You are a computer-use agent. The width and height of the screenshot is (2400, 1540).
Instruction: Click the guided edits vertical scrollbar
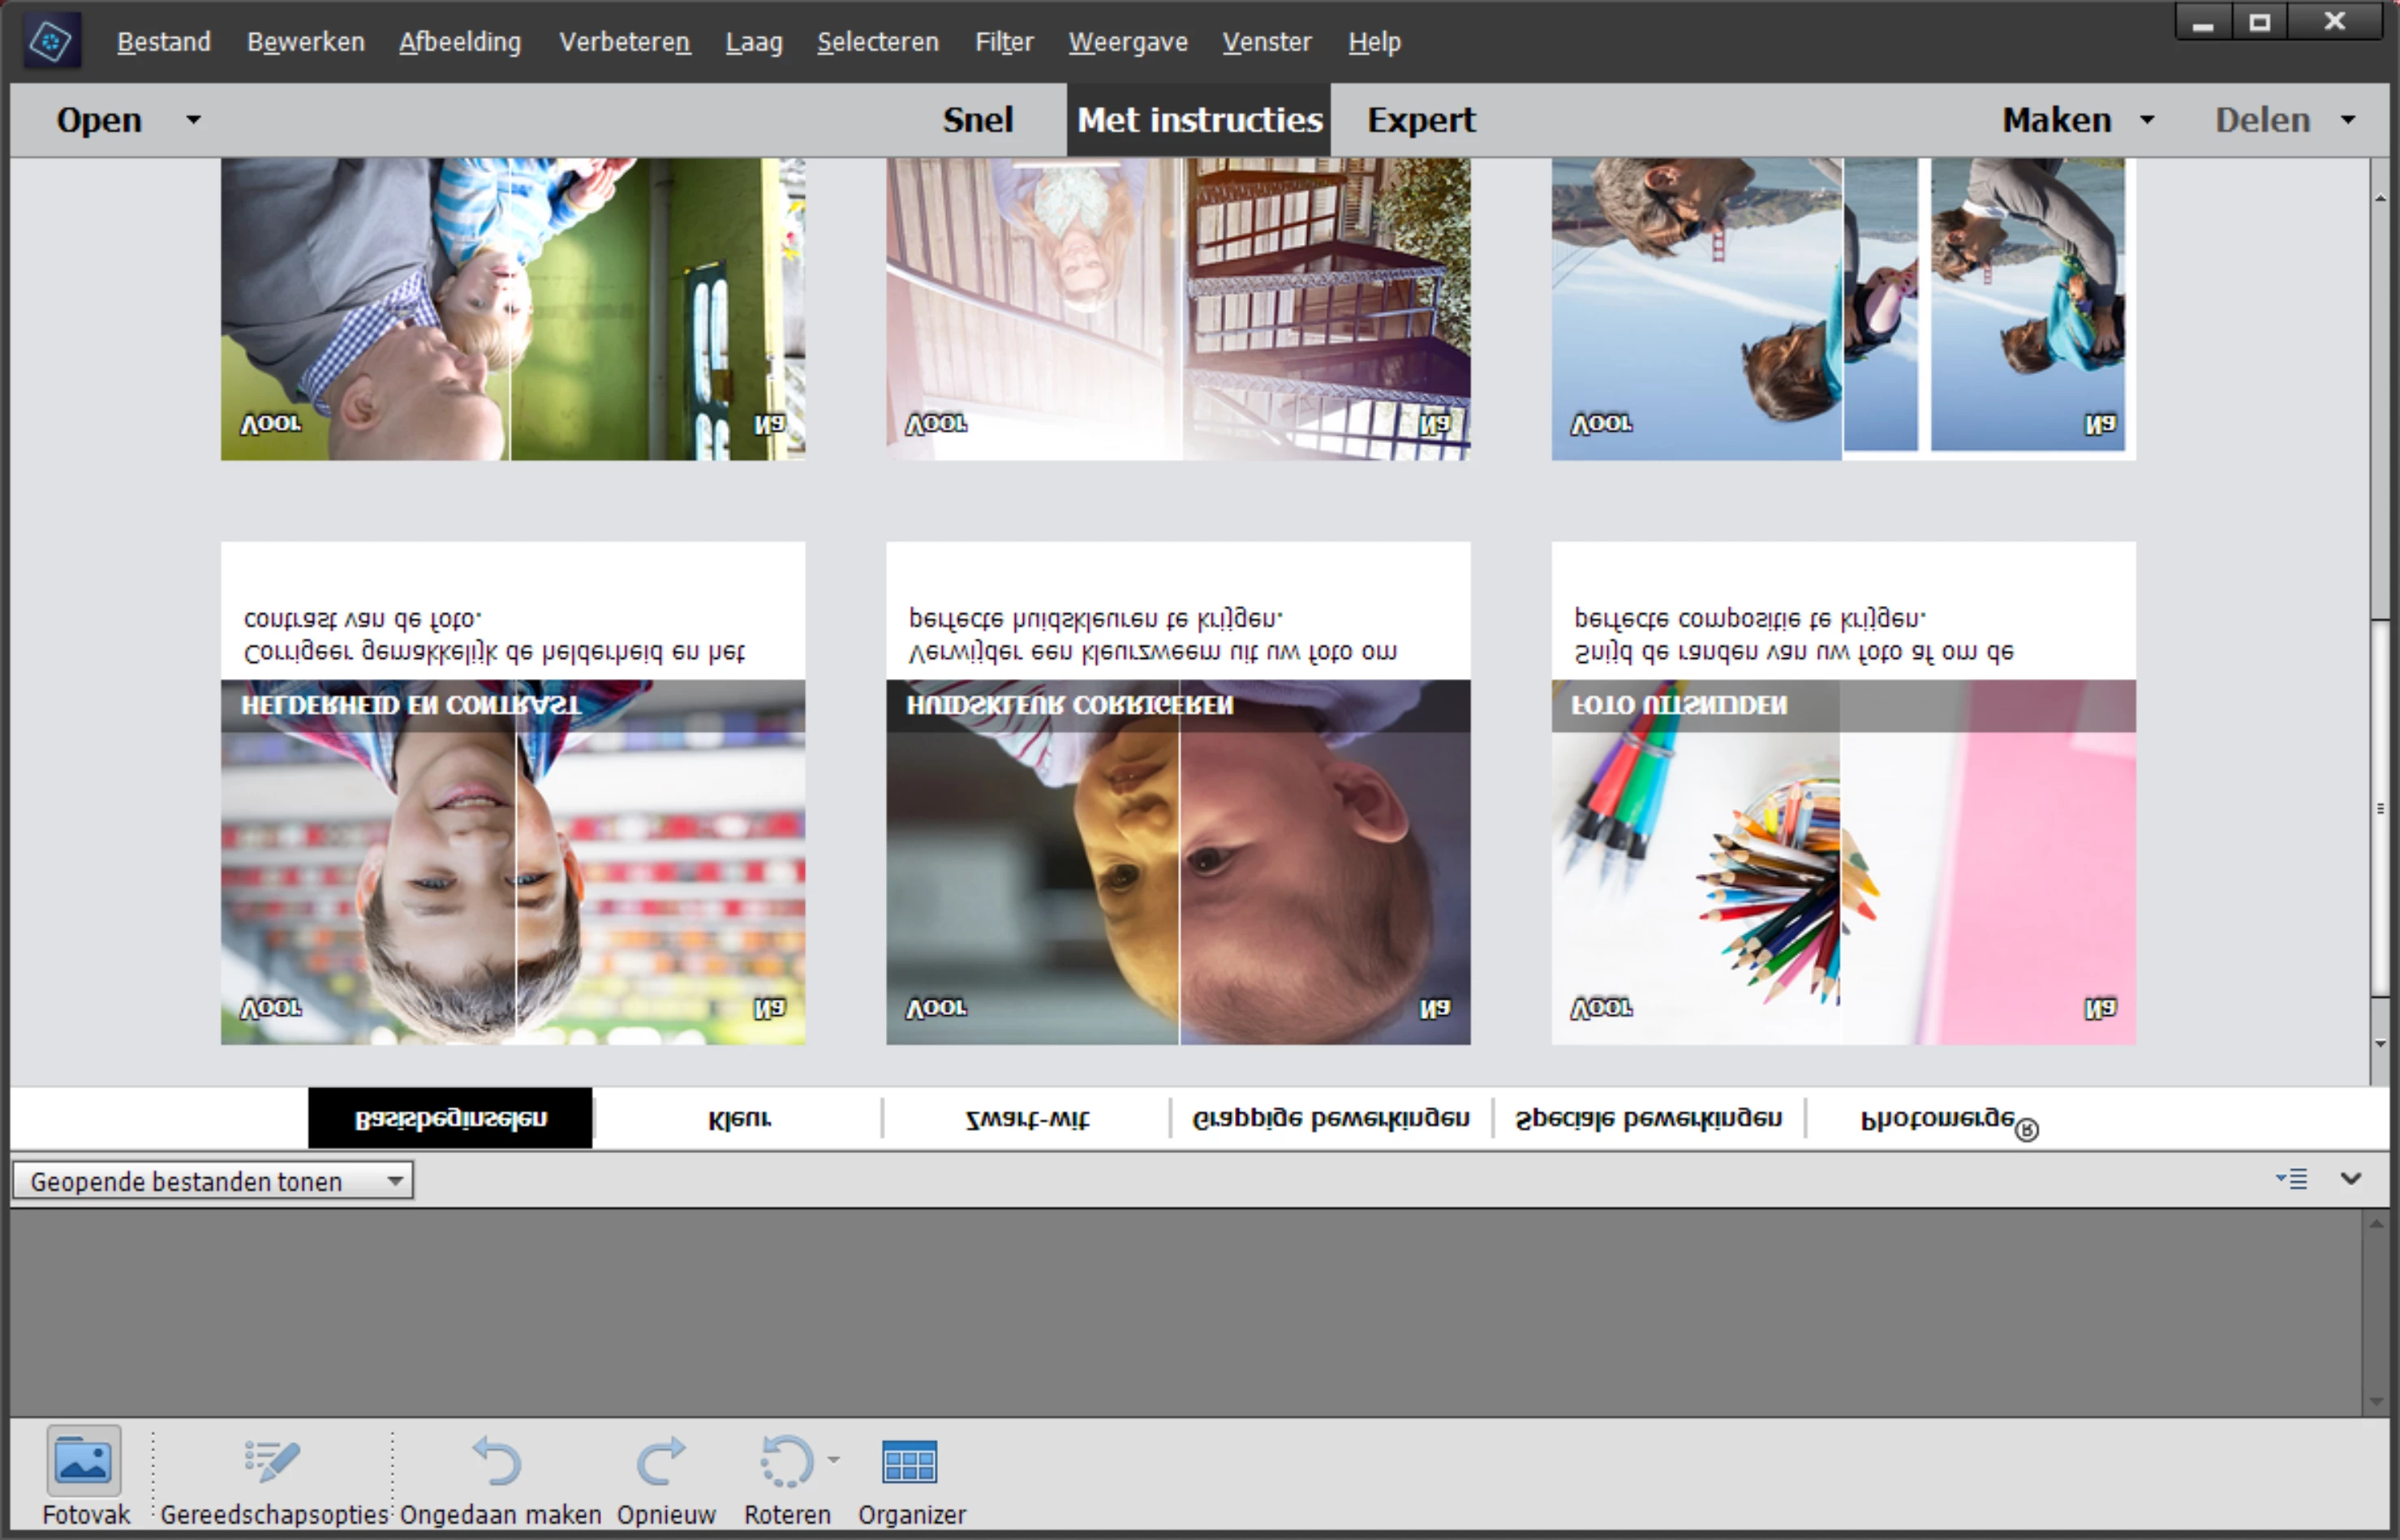point(2380,808)
